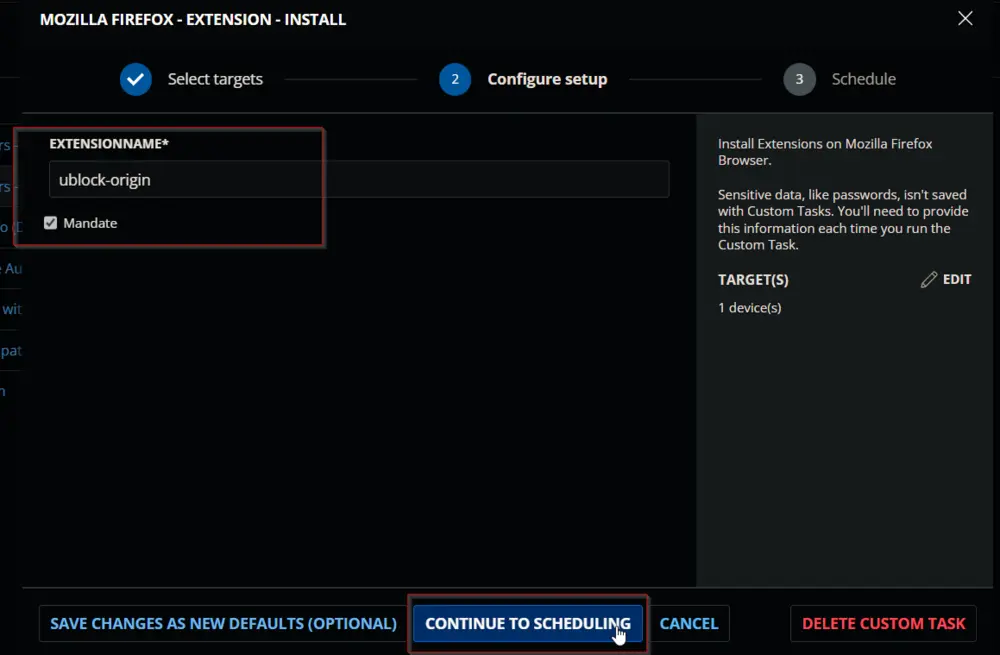Click 'Install Extensions on Mozilla Firefox Browser' text
The image size is (1000, 655).
[x=825, y=152]
